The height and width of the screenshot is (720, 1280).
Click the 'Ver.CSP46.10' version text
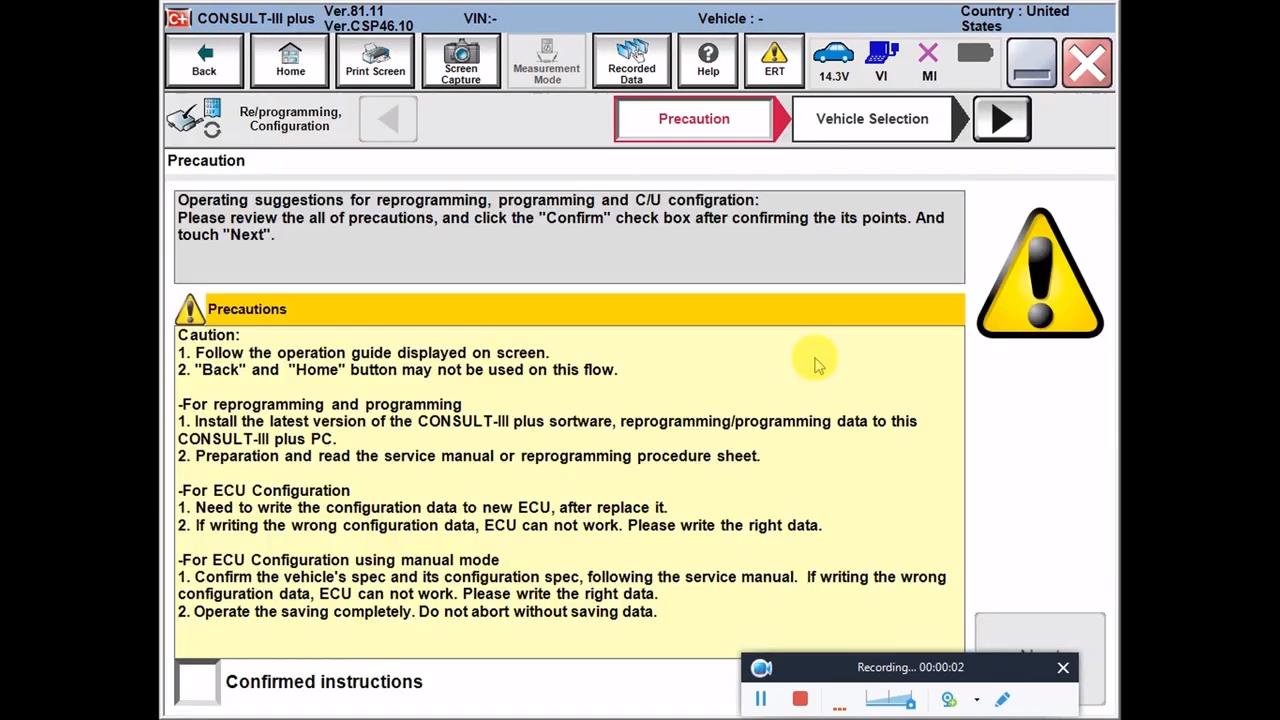point(368,26)
